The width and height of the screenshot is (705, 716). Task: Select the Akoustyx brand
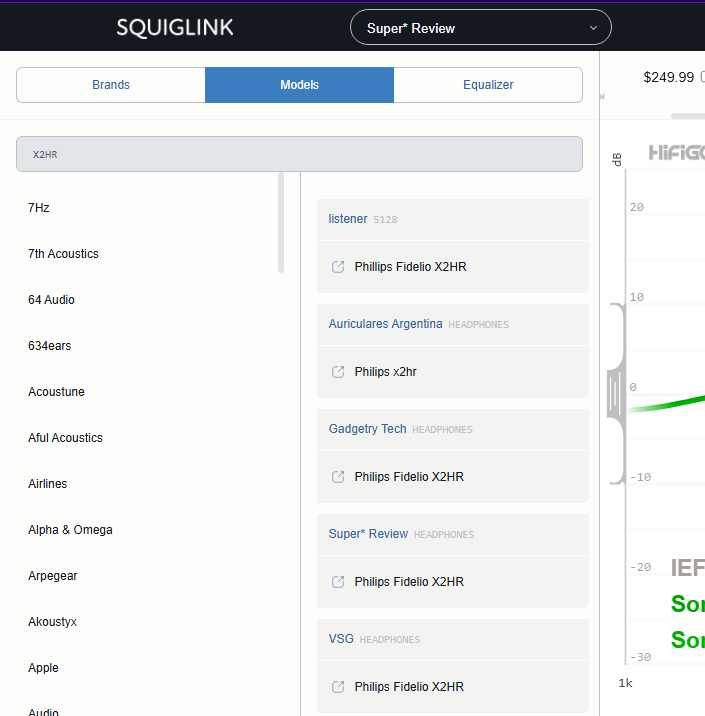pyautogui.click(x=53, y=622)
